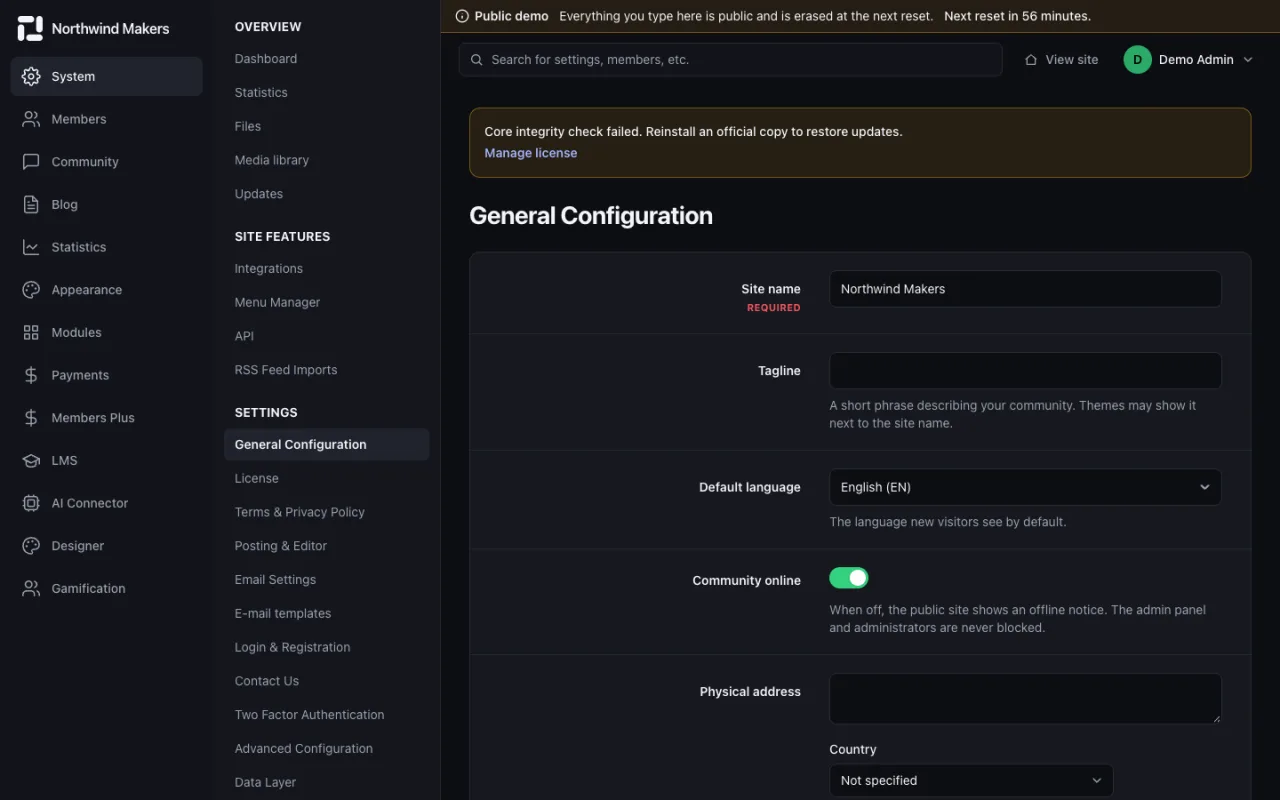Click the search magnifier icon
Screen dimensions: 1280x800
[477, 60]
